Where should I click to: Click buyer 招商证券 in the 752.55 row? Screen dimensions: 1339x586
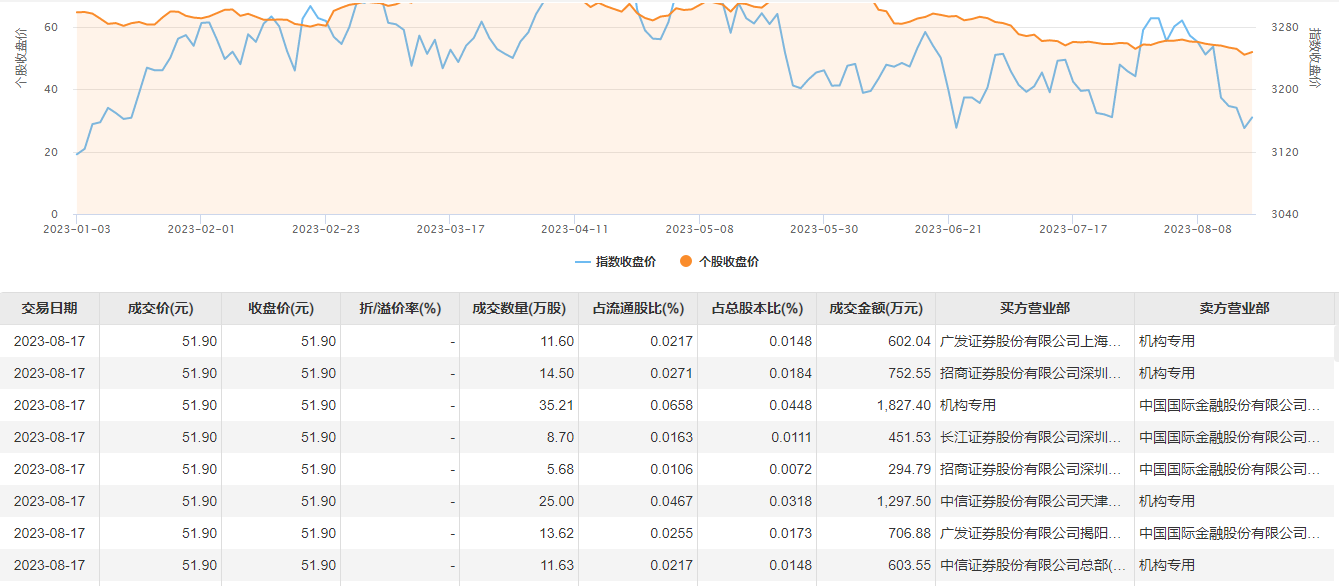point(1035,373)
